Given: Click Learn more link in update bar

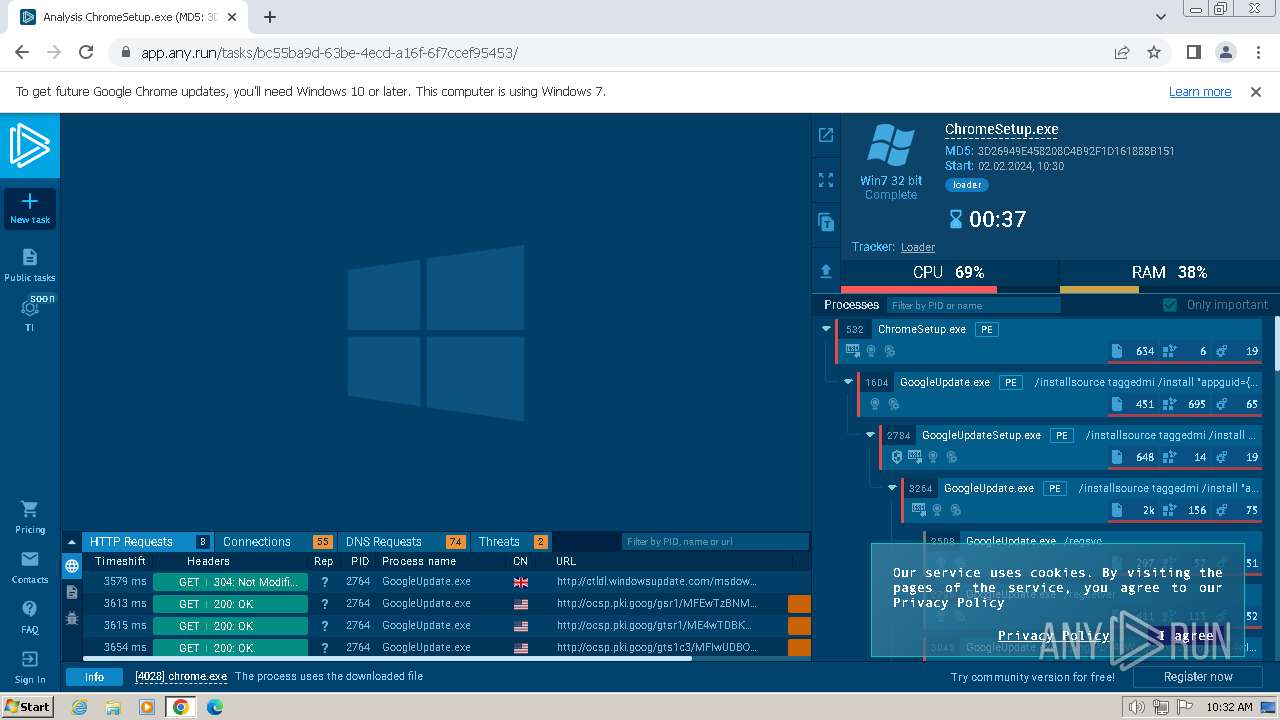Looking at the screenshot, I should click(x=1200, y=92).
